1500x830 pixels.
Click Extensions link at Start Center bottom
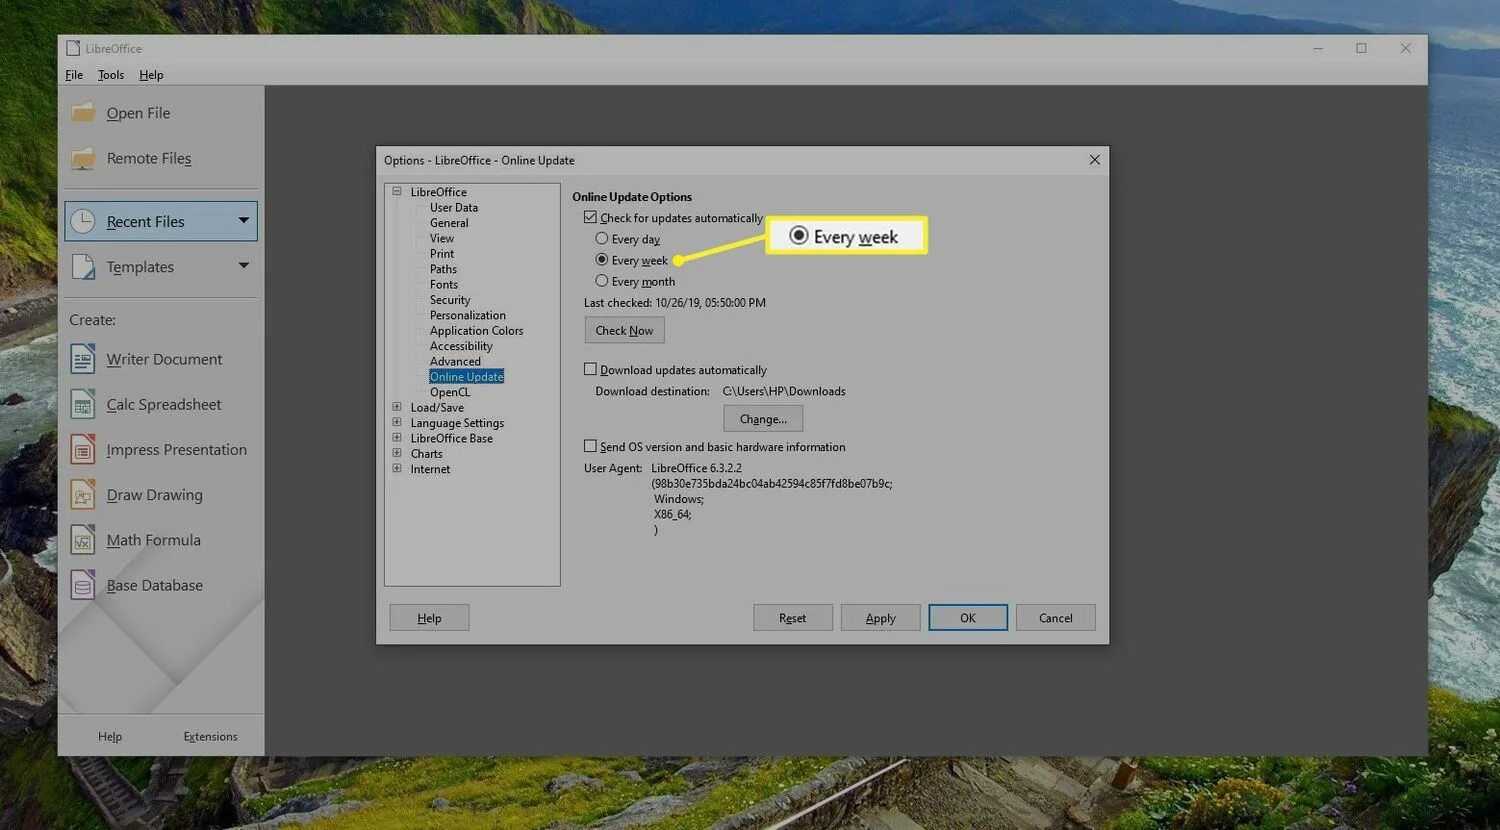[210, 736]
